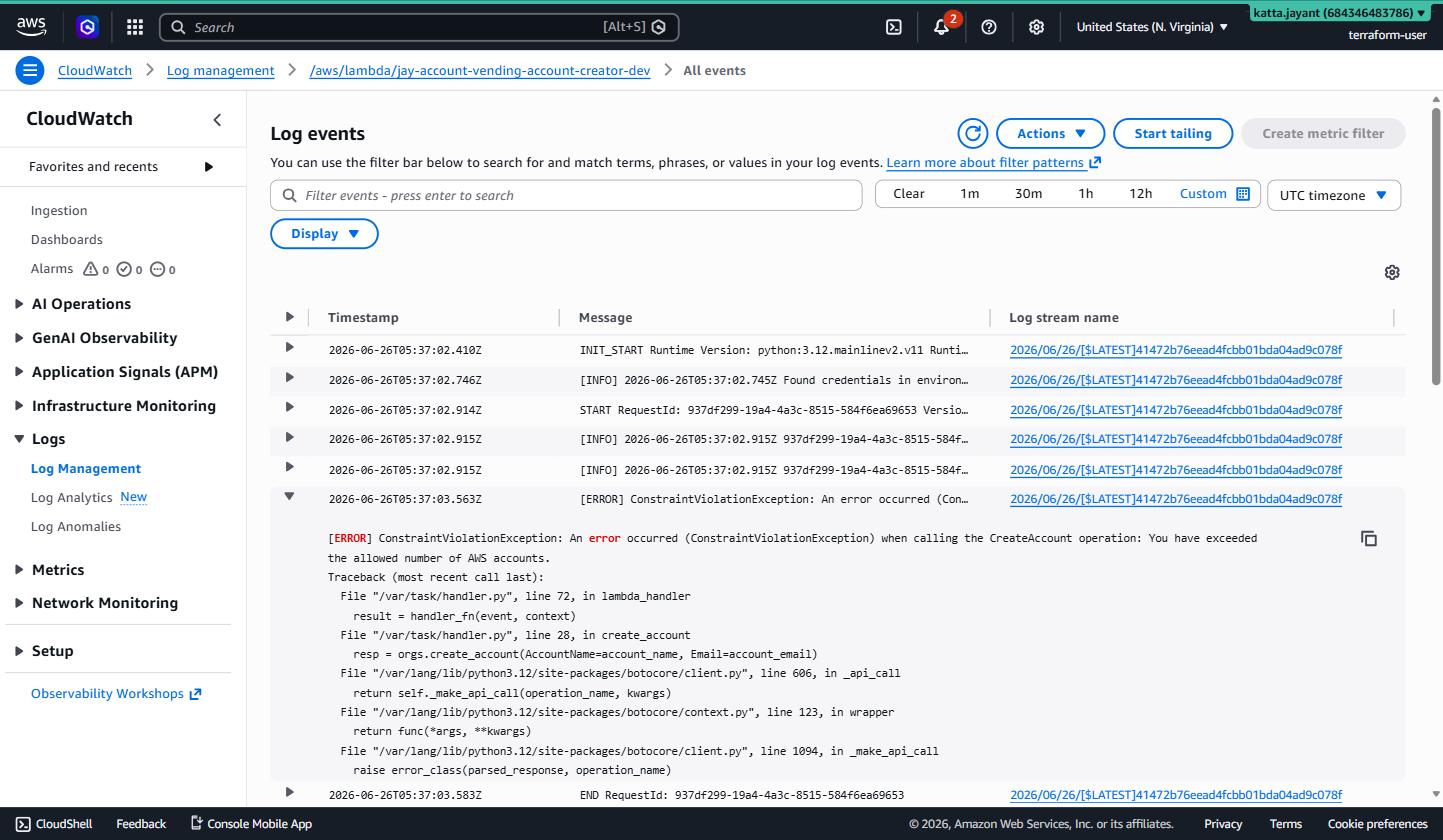Expand the START RequestId log row

pos(289,407)
